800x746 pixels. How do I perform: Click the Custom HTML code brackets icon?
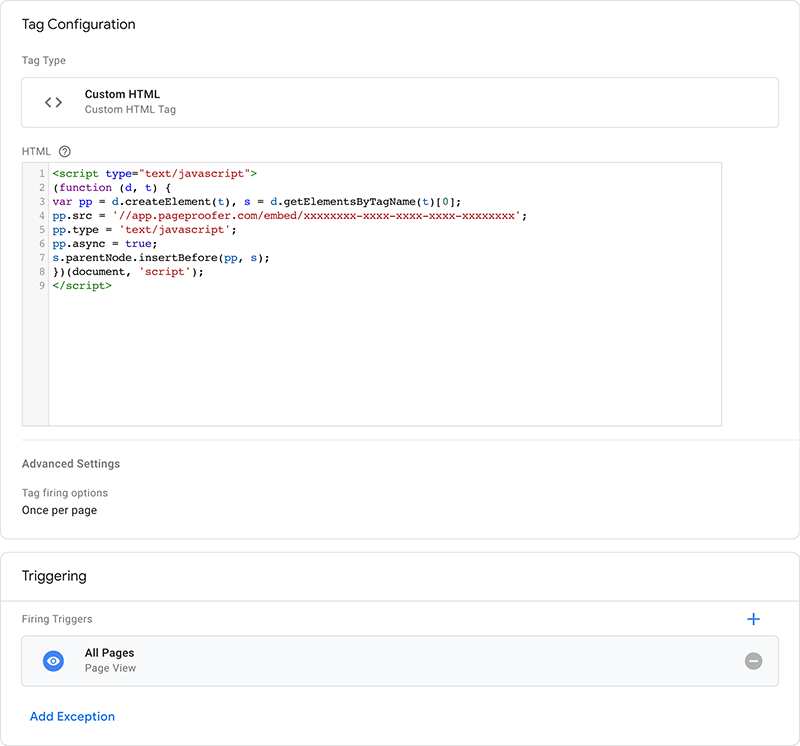[x=53, y=102]
